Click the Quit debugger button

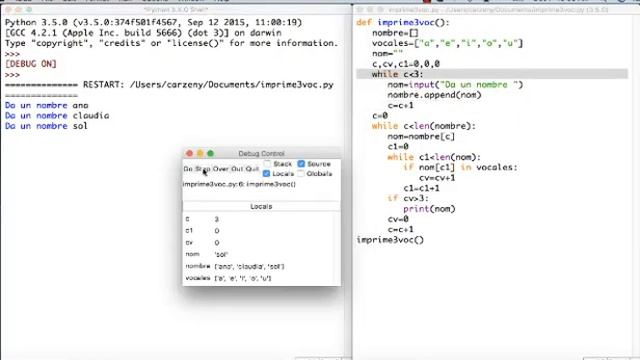252,169
